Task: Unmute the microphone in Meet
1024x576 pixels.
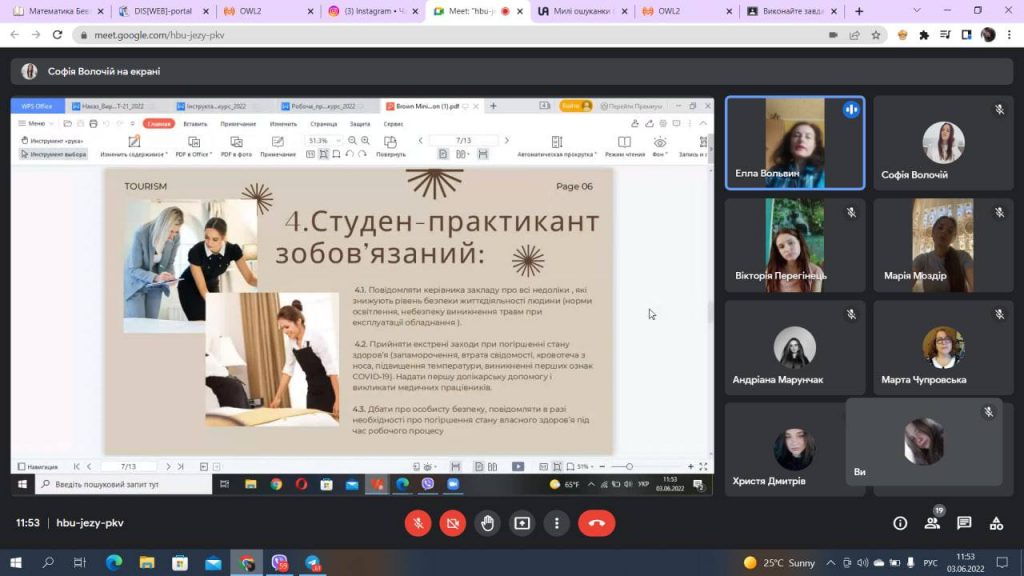Action: click(x=418, y=523)
